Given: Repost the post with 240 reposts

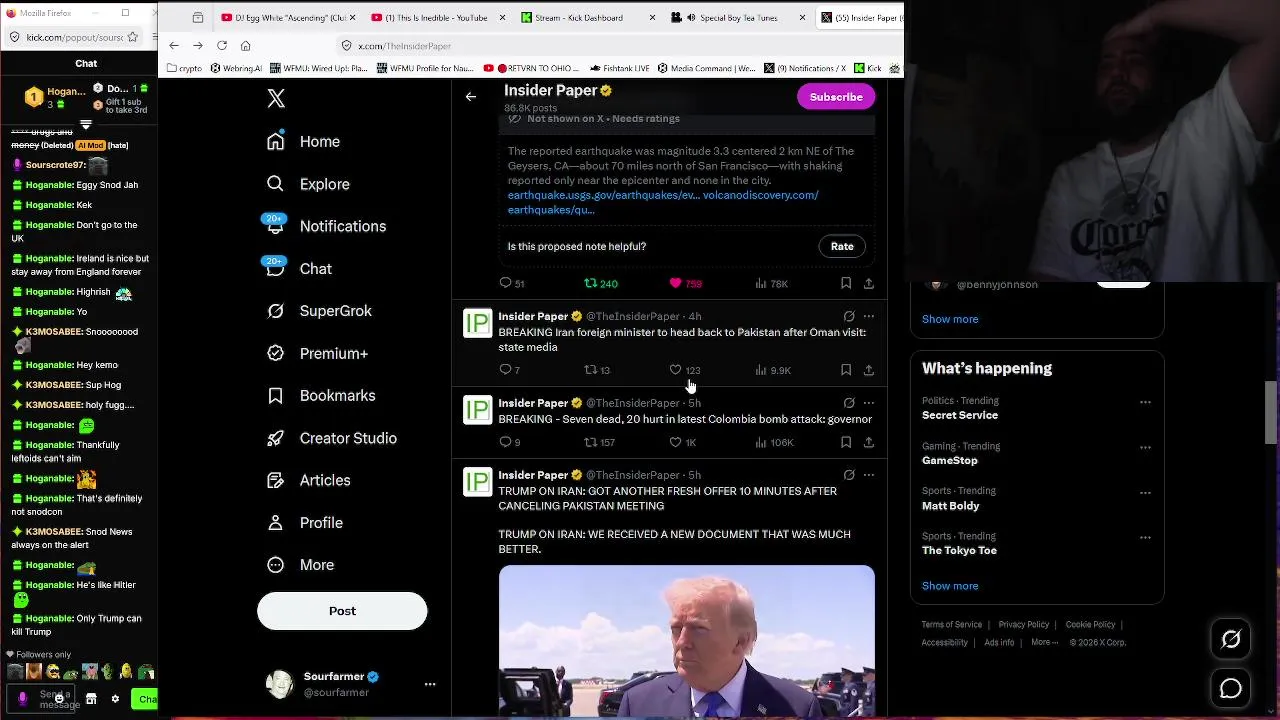Looking at the screenshot, I should click(x=601, y=284).
